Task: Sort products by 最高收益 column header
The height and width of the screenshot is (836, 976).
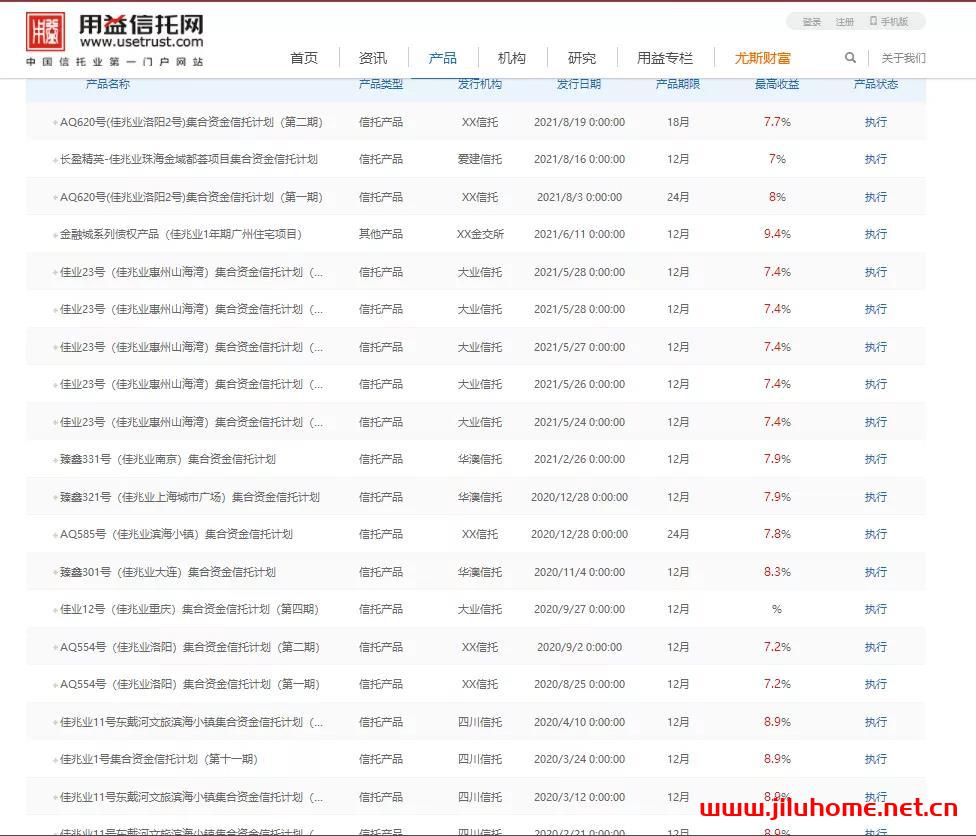Action: [x=773, y=84]
